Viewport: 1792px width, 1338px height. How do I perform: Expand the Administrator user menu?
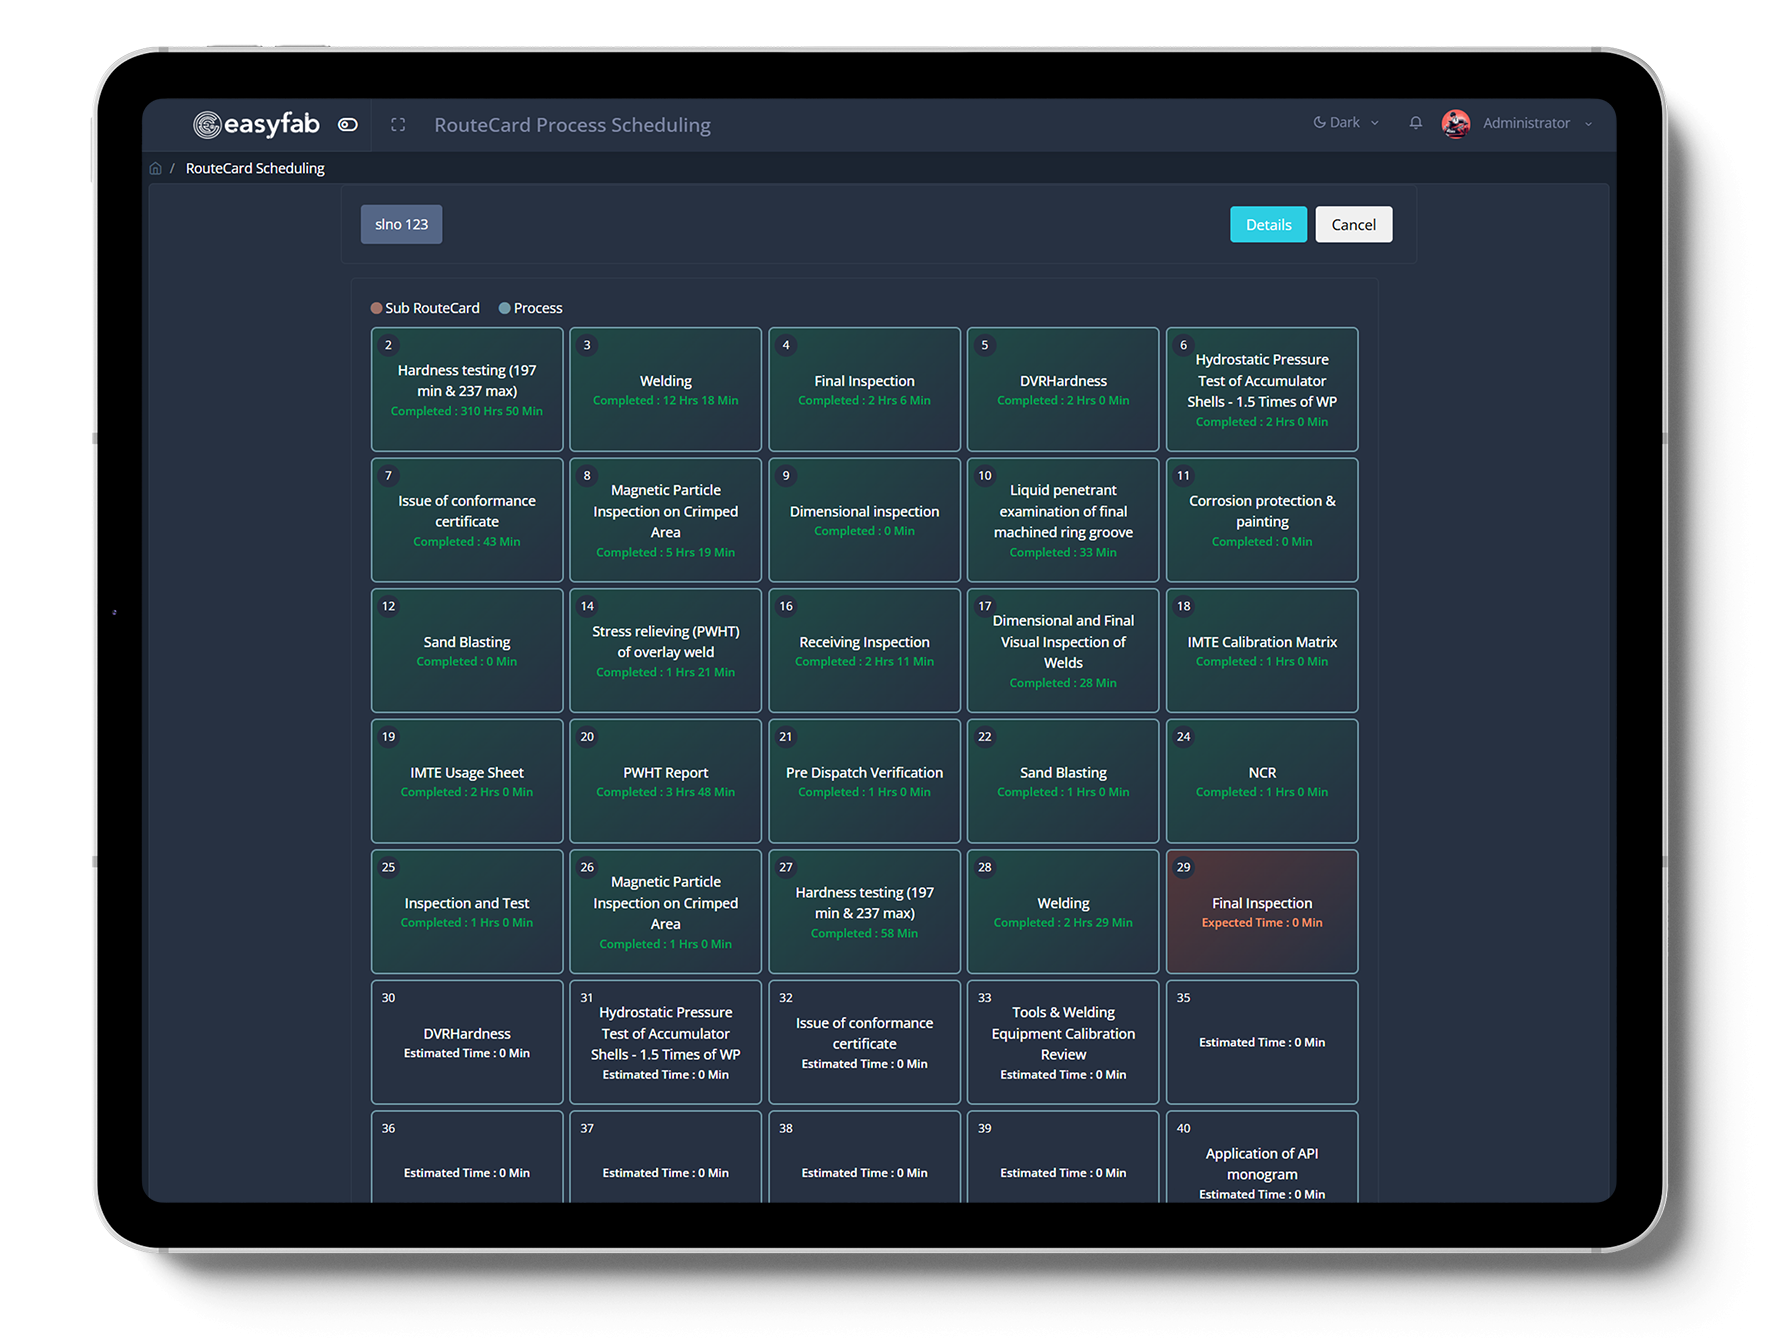point(1537,123)
